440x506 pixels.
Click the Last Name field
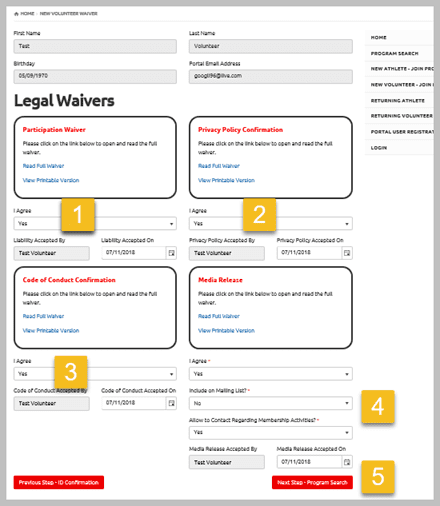click(271, 46)
